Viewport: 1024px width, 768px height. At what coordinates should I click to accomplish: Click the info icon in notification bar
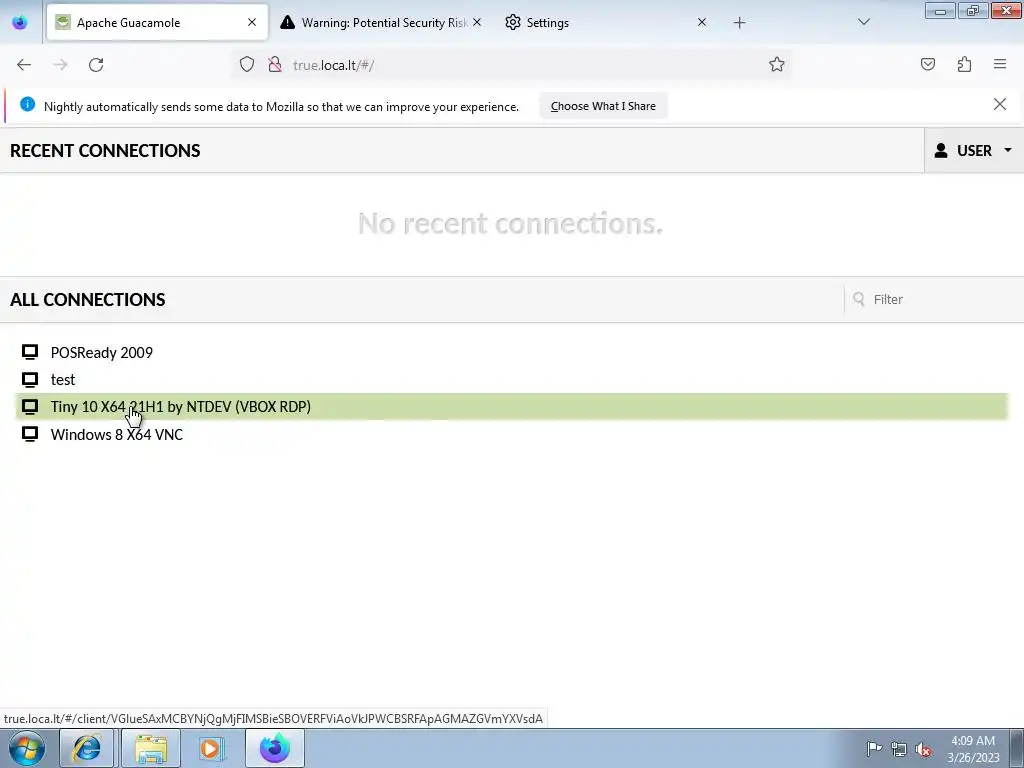click(x=27, y=104)
